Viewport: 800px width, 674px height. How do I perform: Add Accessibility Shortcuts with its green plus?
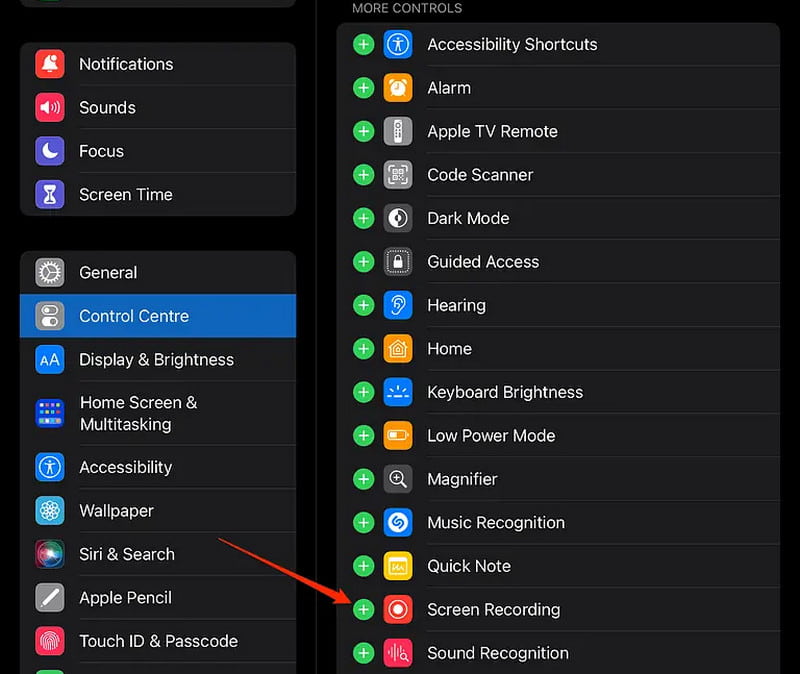tap(364, 44)
